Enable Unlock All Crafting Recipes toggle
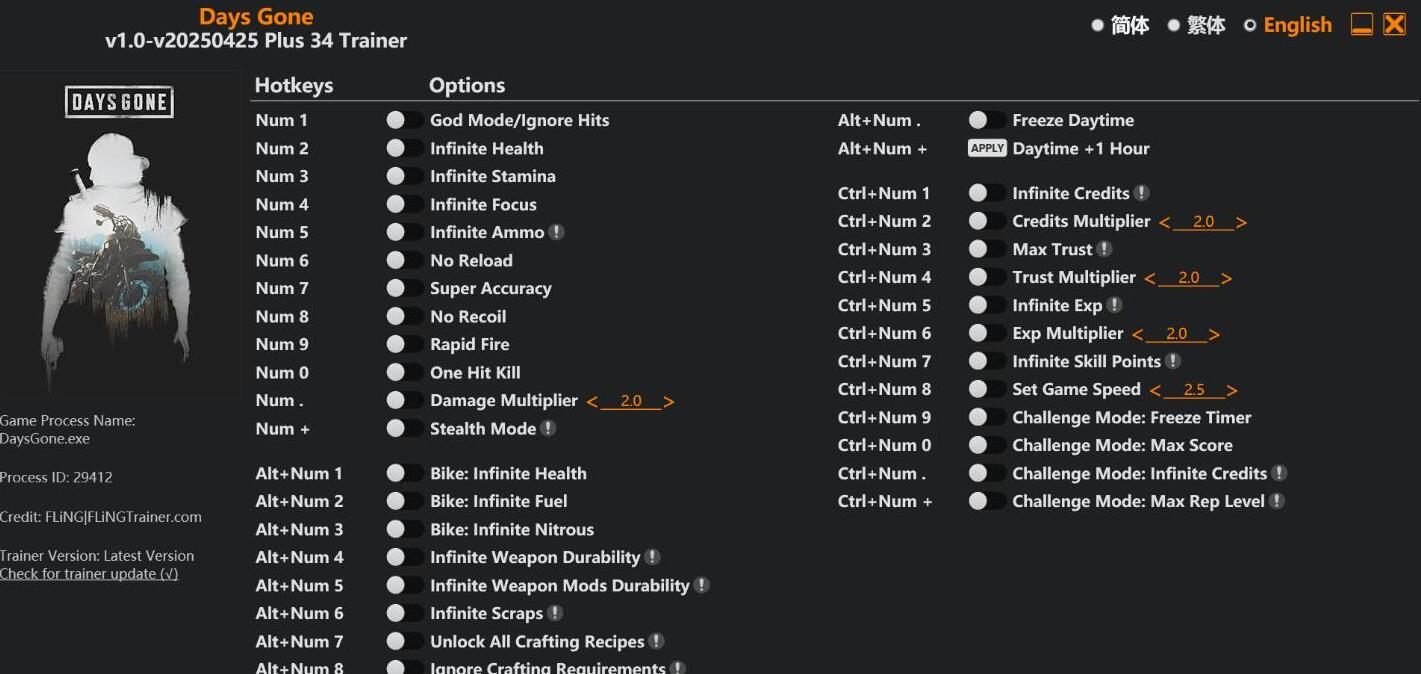The width and height of the screenshot is (1421, 674). pyautogui.click(x=404, y=641)
